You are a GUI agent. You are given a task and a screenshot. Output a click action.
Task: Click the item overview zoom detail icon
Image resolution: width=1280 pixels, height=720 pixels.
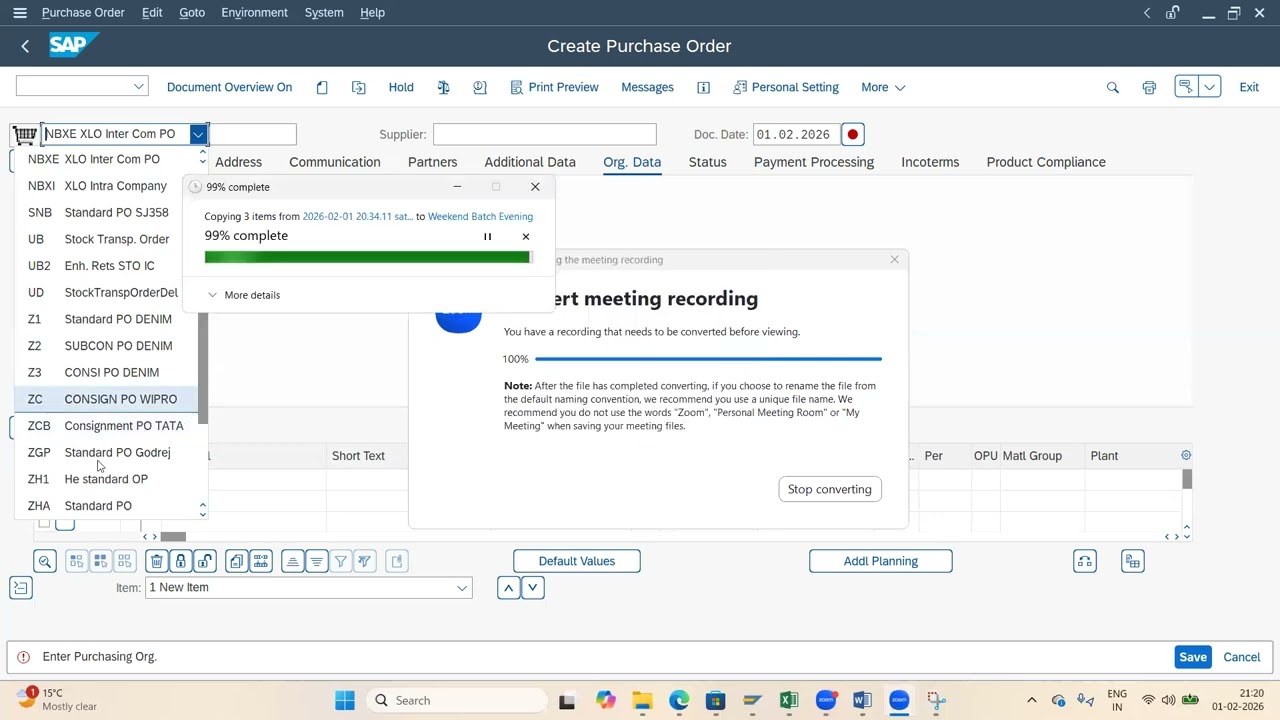45,561
